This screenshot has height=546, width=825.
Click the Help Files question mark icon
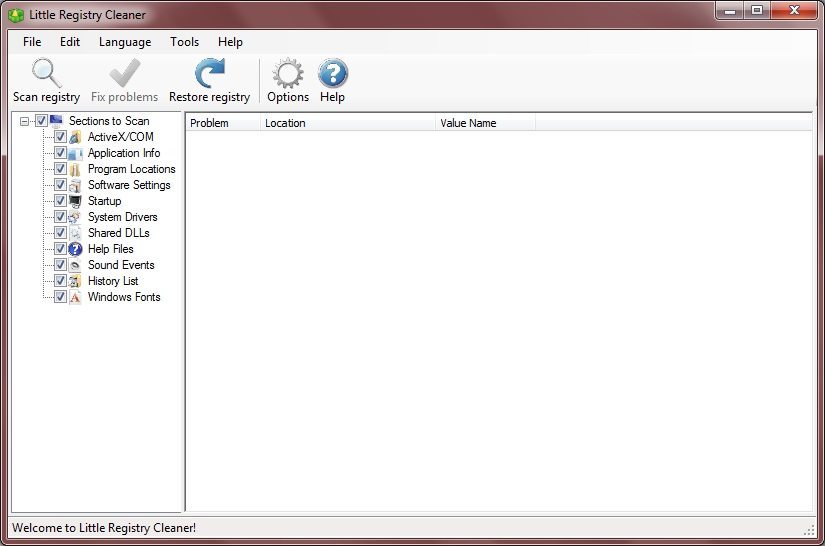tap(75, 249)
